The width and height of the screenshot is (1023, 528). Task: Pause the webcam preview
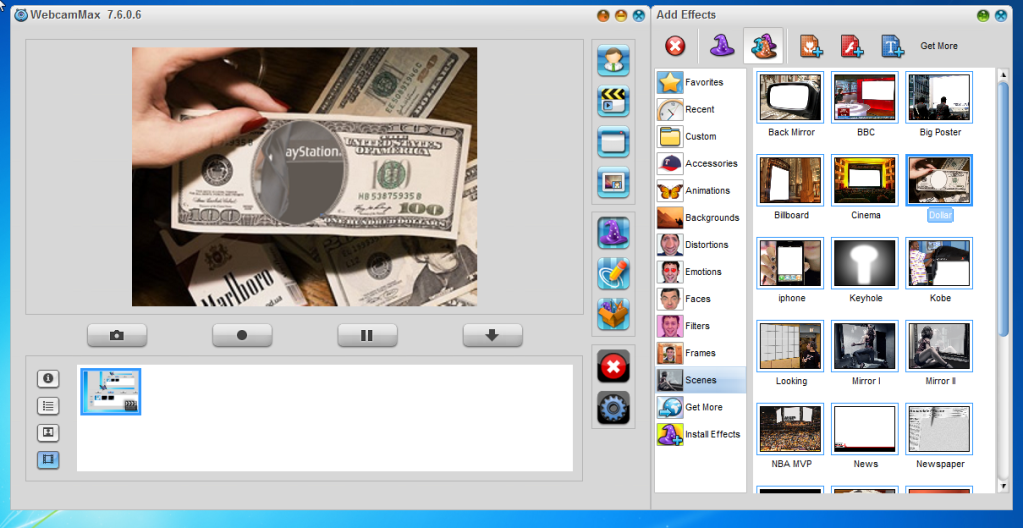[x=367, y=335]
